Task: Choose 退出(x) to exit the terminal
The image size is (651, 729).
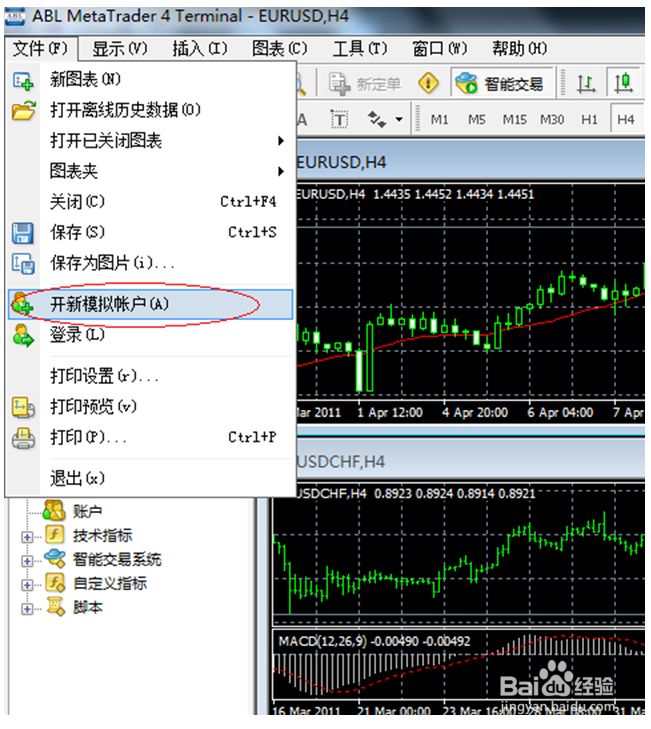Action: click(151, 478)
